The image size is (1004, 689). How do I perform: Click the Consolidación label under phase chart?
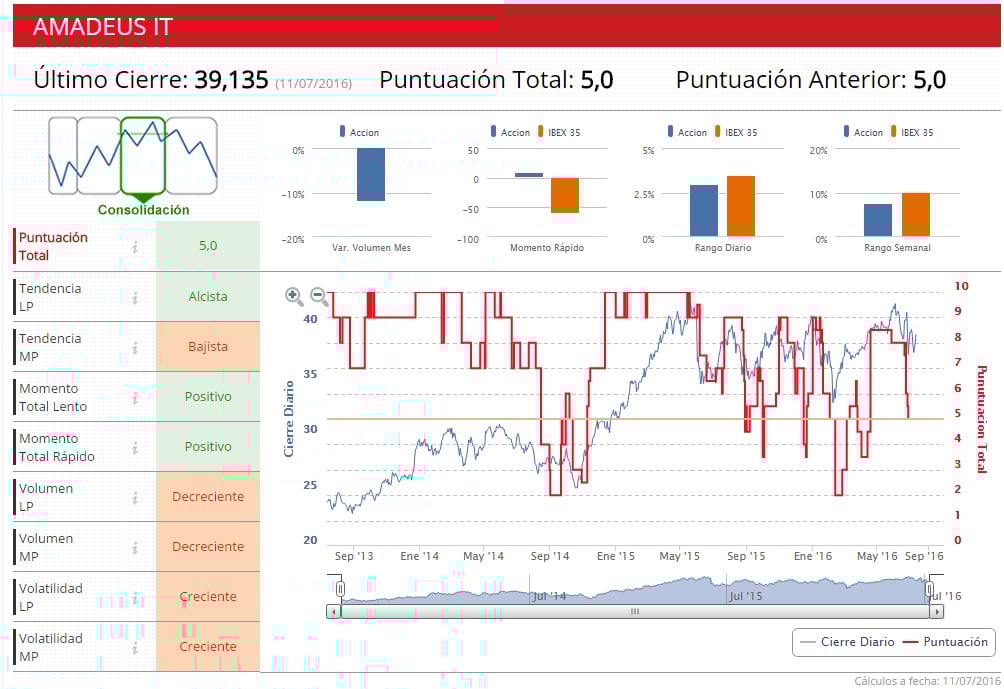(x=143, y=210)
